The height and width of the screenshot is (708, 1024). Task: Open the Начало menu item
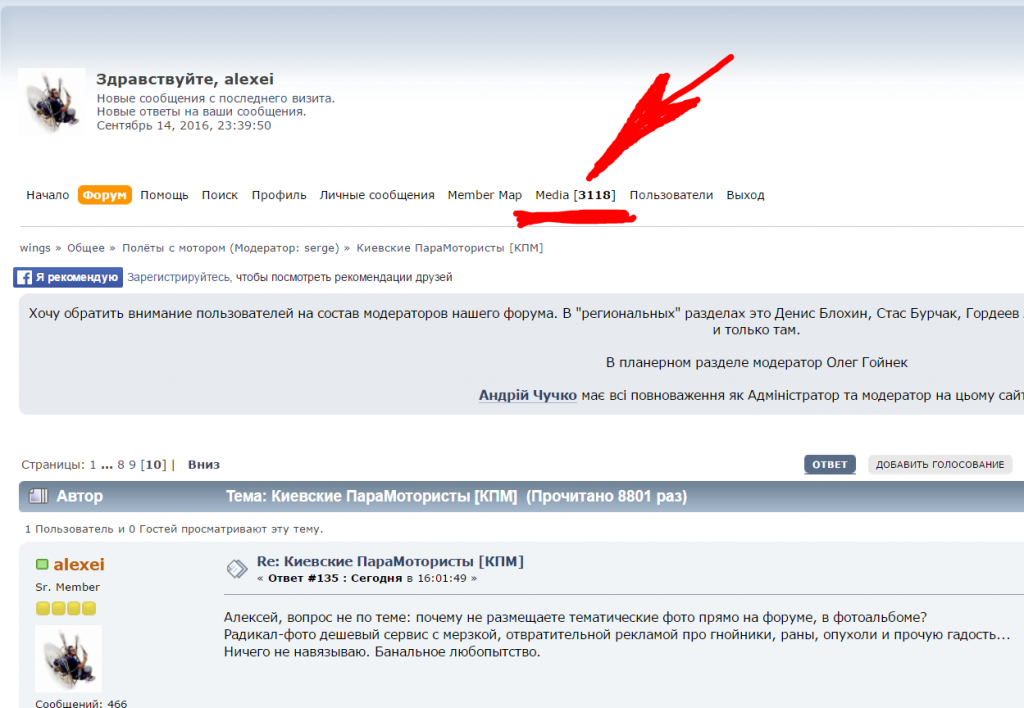coord(47,195)
